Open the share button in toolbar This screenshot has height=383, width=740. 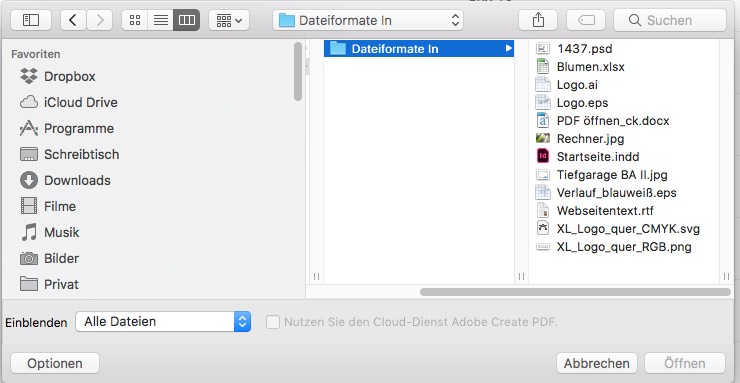538,20
